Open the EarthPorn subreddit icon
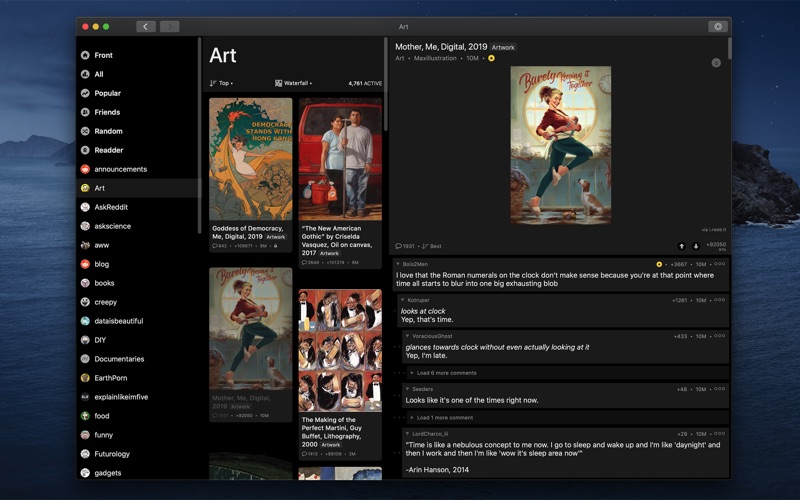 tap(85, 378)
